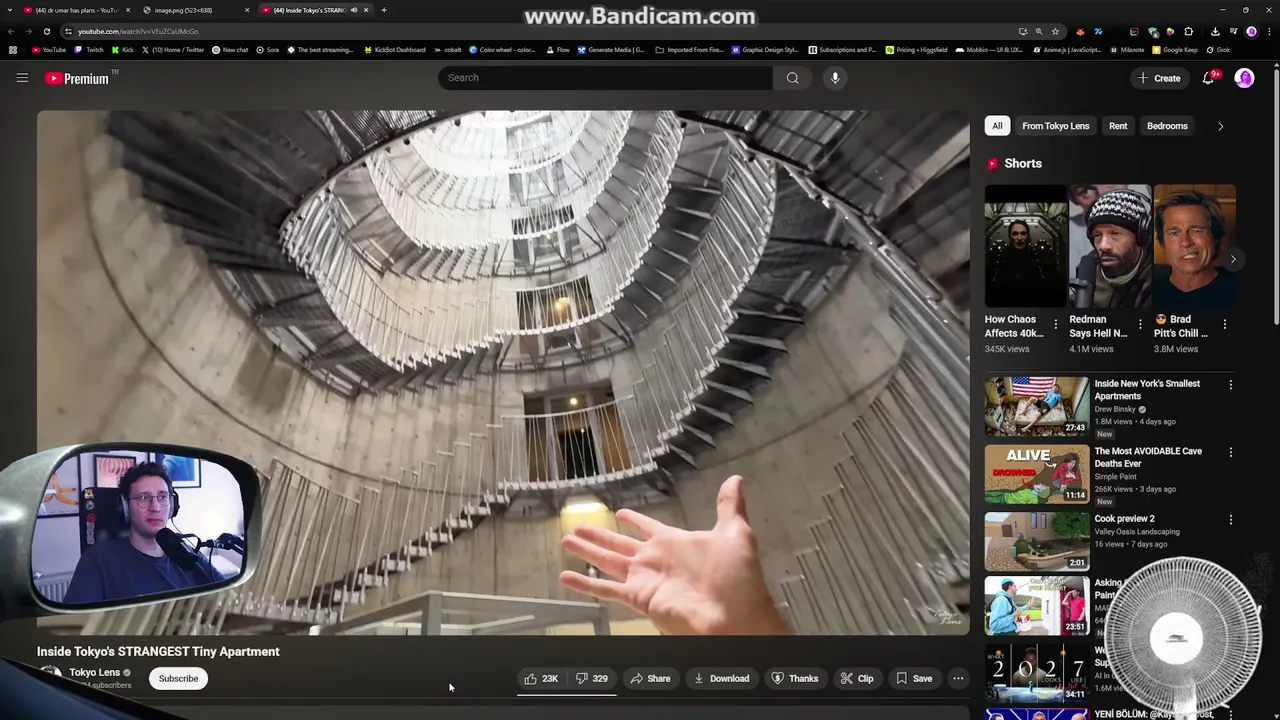
Task: Bookmark this page with star icon
Action: point(1055,31)
